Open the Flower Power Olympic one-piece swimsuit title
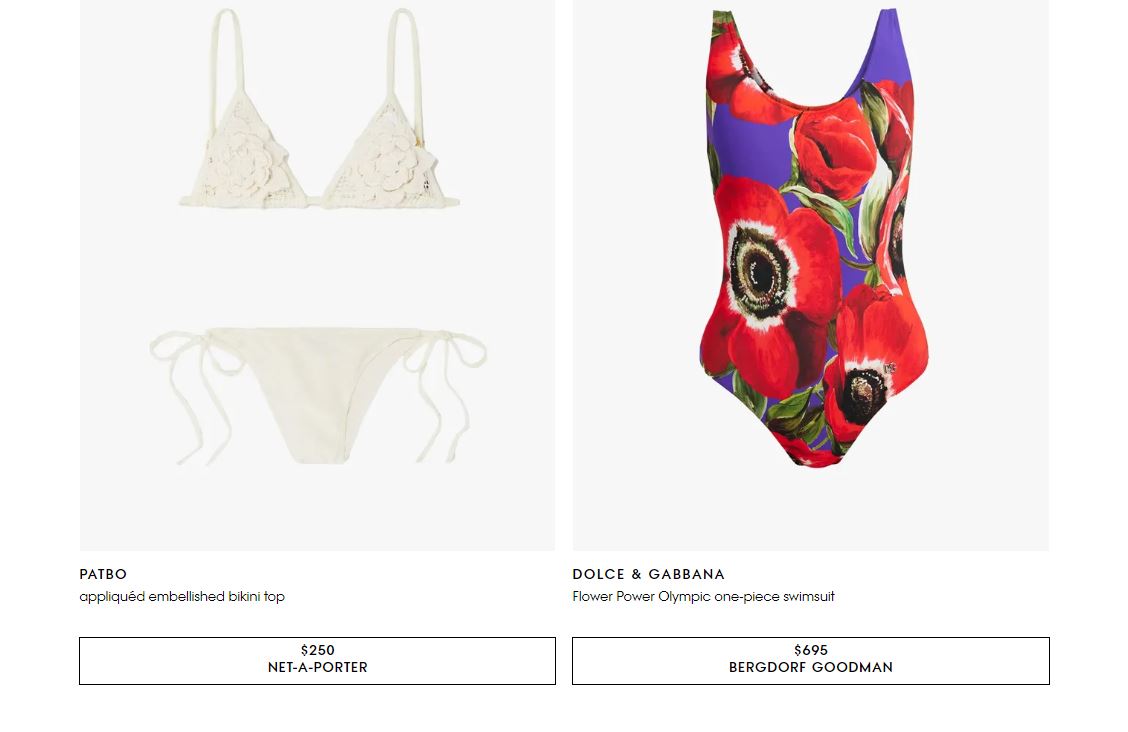The image size is (1128, 732). (704, 597)
